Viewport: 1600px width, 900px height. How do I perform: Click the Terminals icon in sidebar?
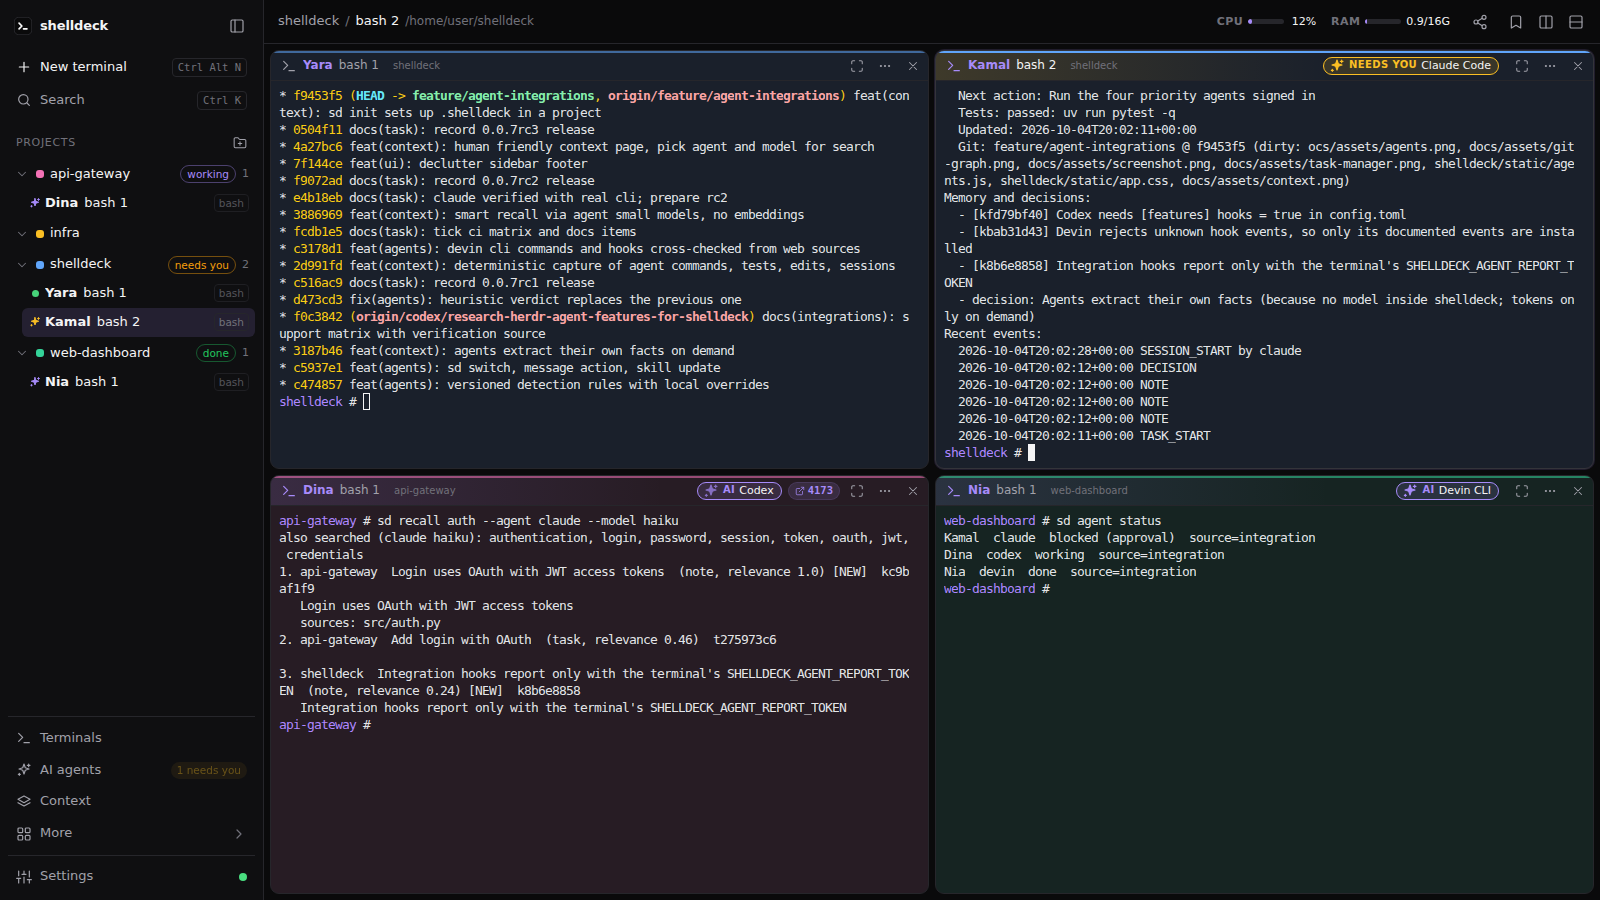(24, 738)
